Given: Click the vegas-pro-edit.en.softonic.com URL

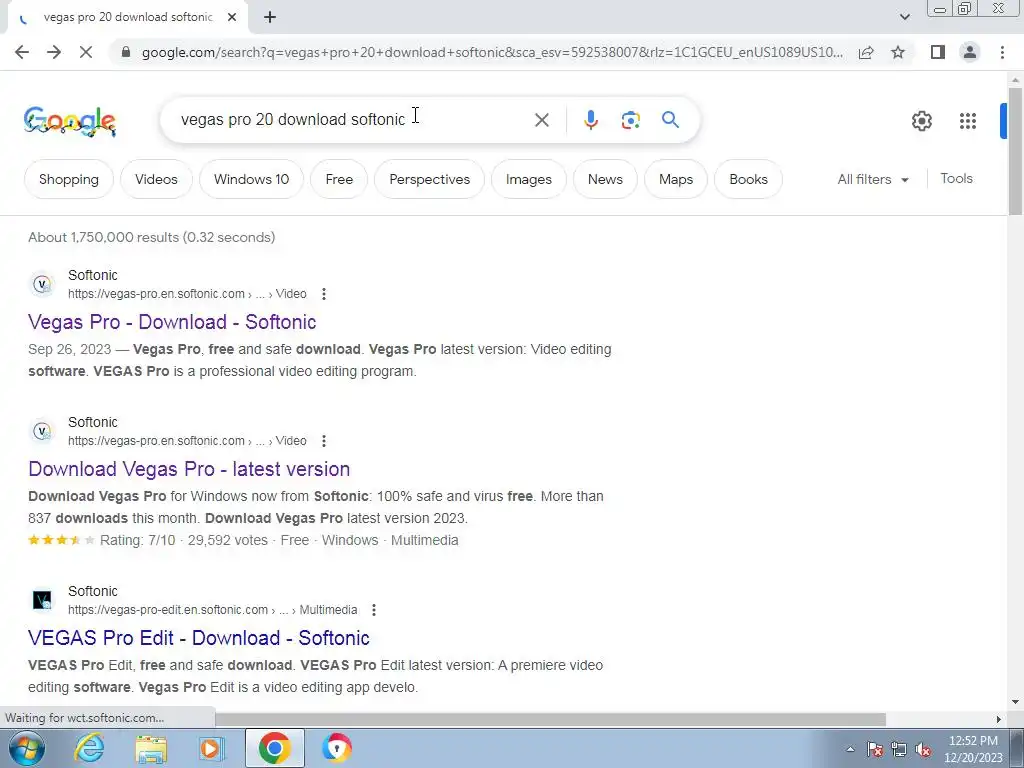Looking at the screenshot, I should [x=212, y=610].
